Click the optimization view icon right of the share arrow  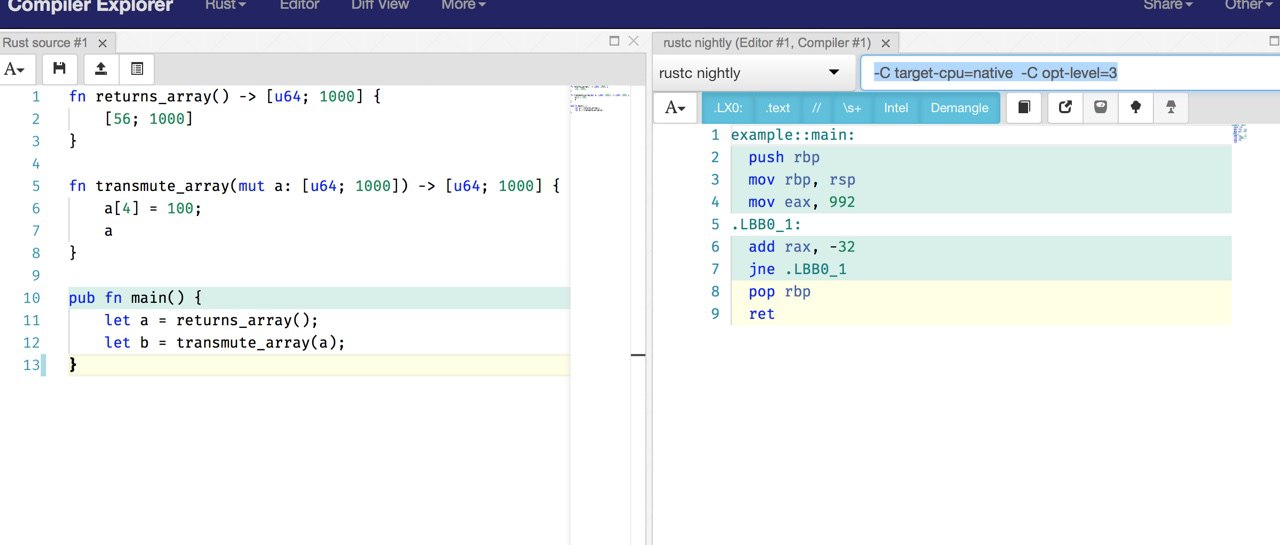coord(1100,108)
